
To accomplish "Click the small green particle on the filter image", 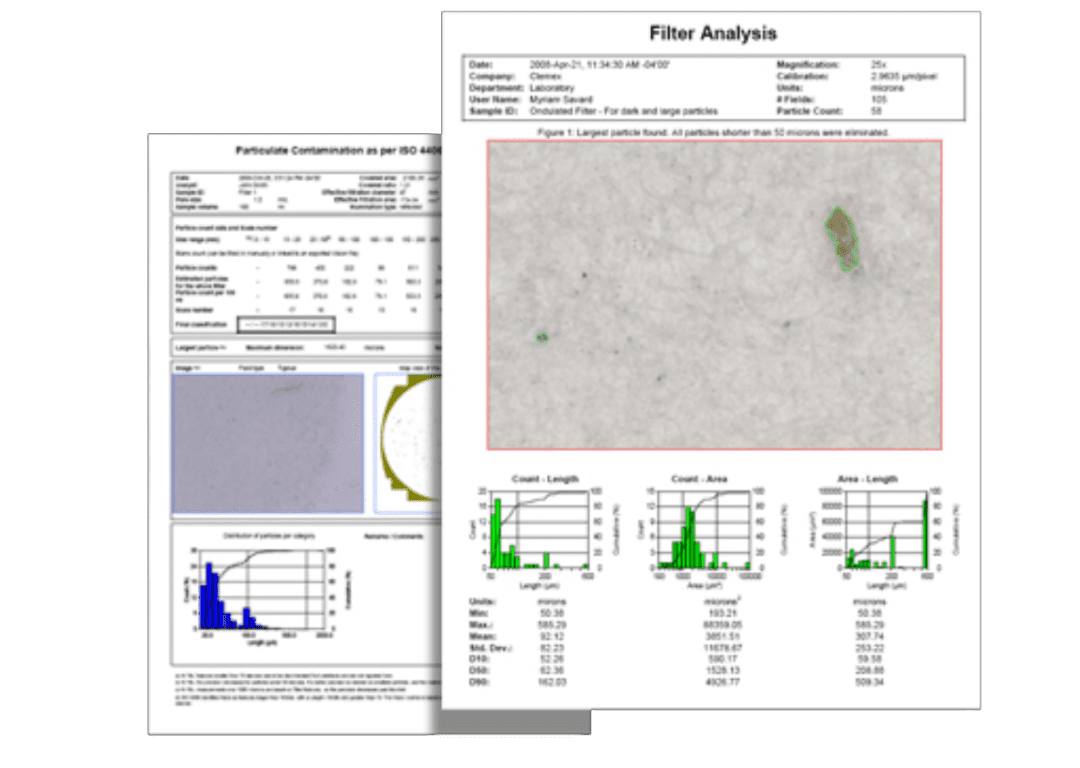I will pos(540,339).
